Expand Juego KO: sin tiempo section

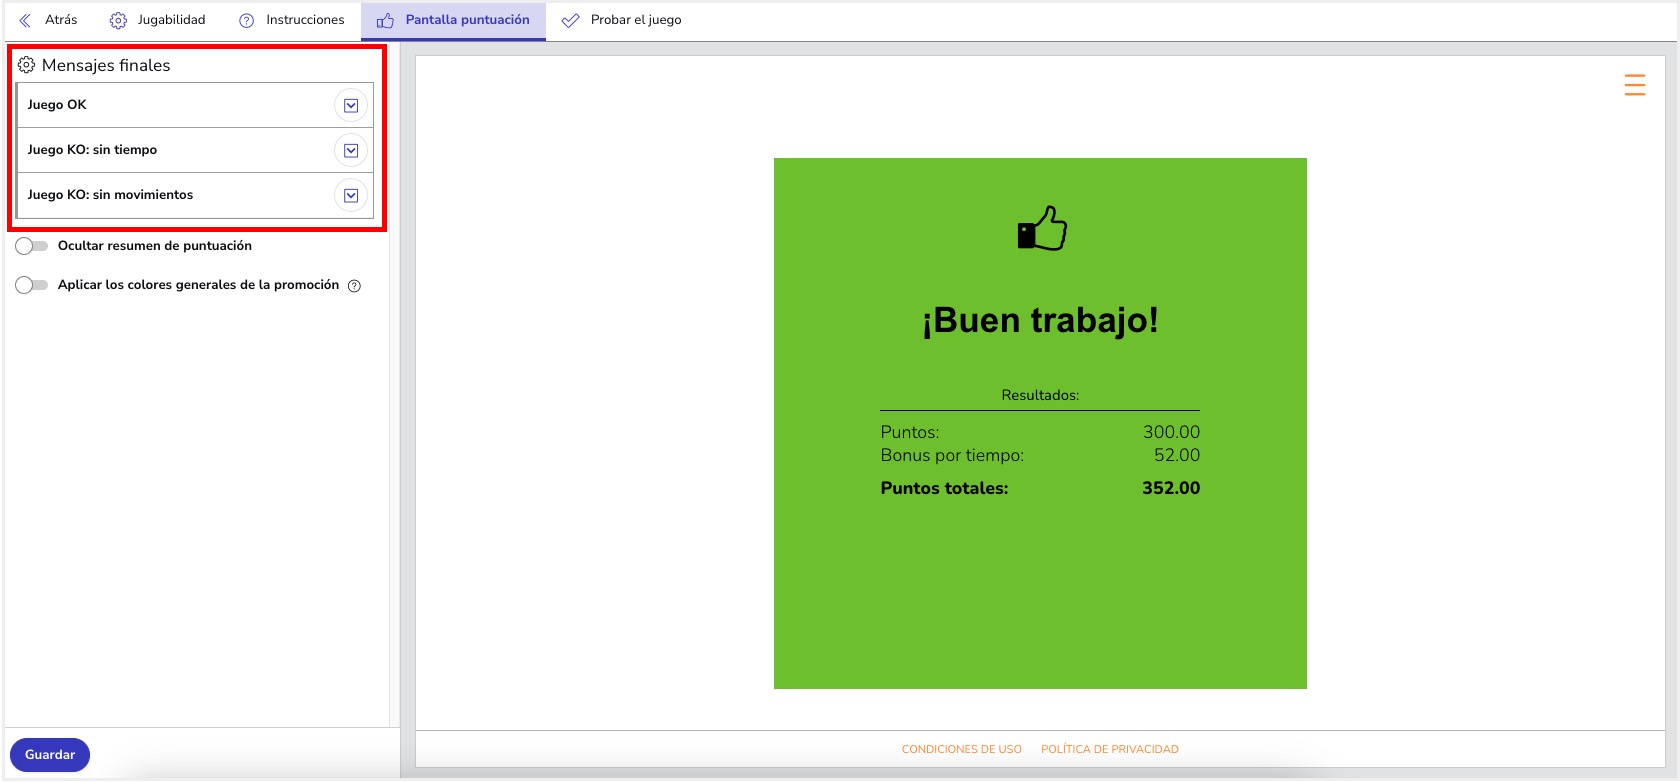coord(351,150)
